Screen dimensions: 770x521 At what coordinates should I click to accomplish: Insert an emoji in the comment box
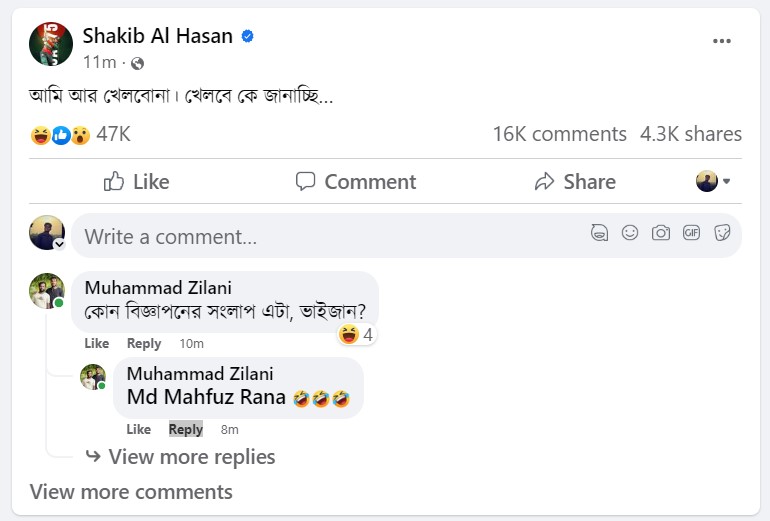click(x=630, y=233)
